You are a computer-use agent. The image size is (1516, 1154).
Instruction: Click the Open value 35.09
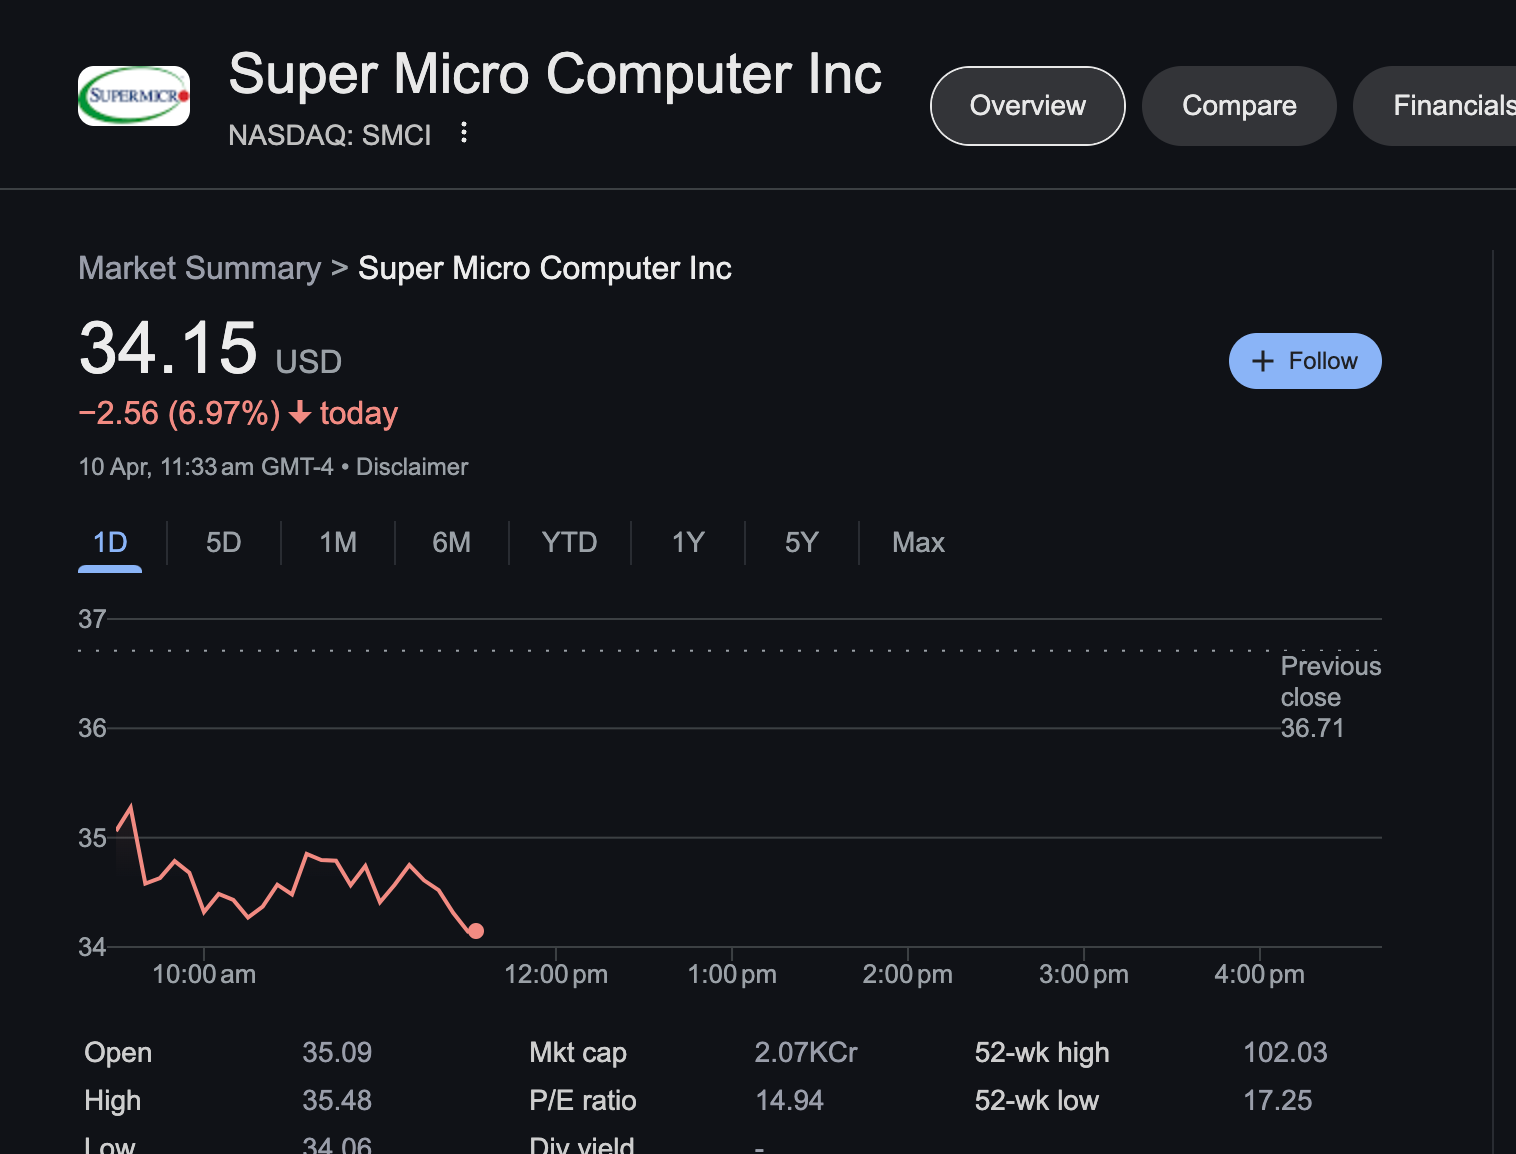tap(337, 1053)
